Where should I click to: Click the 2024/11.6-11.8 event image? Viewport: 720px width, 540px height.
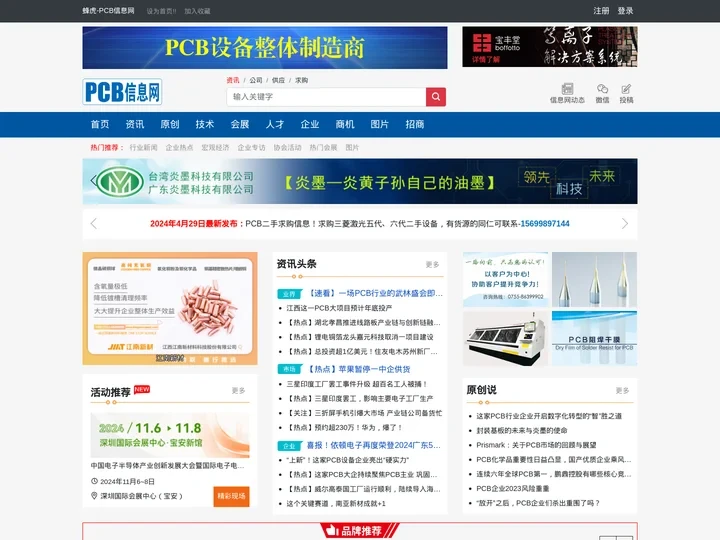click(170, 435)
